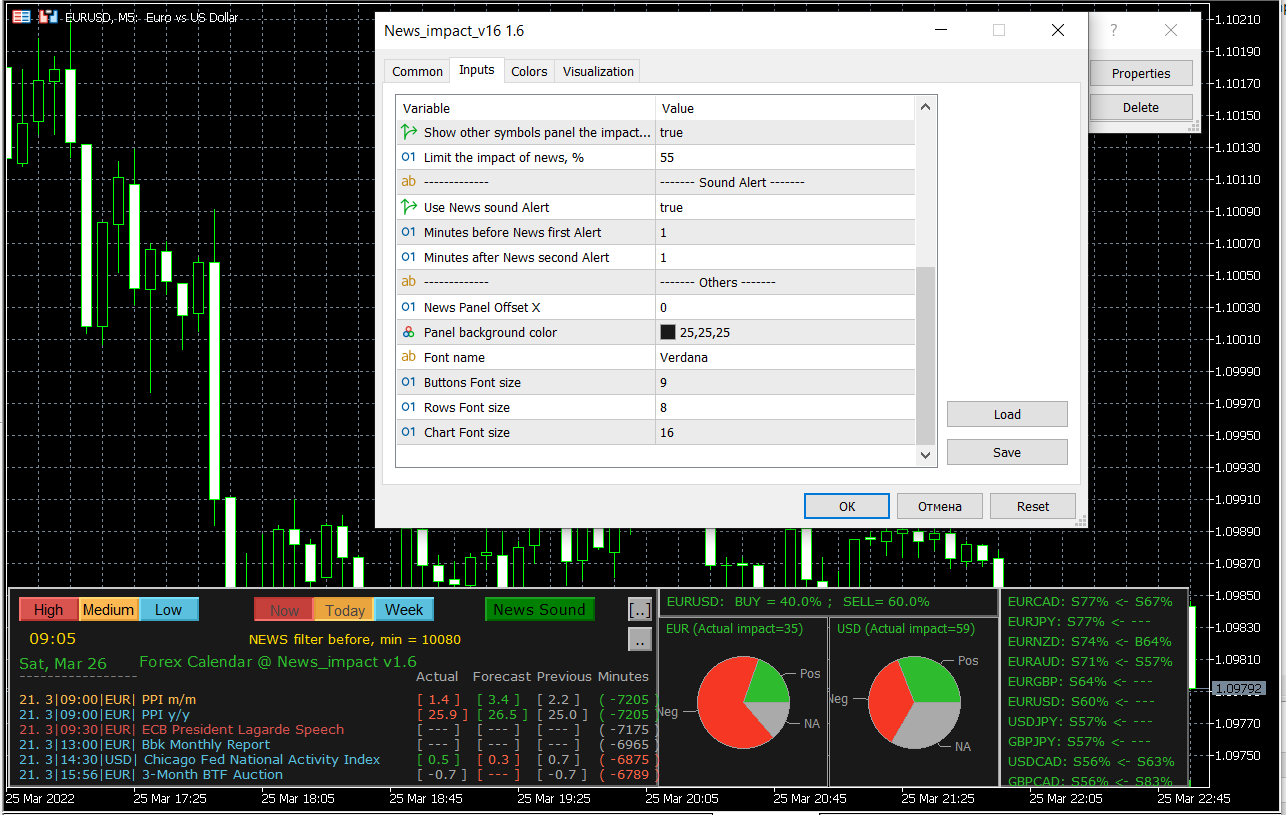This screenshot has height=815, width=1286.
Task: Click the EURUSD chart window icon
Action: (21, 17)
